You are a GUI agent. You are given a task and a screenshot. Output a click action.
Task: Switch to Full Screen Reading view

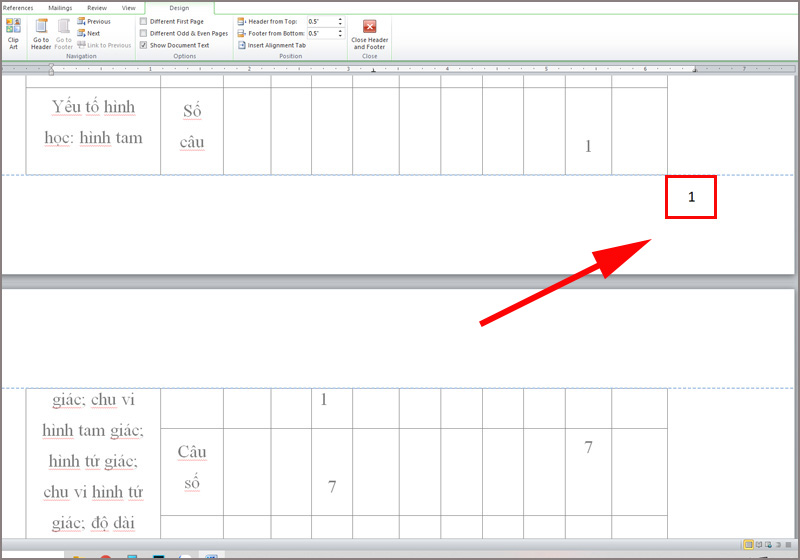pyautogui.click(x=759, y=545)
